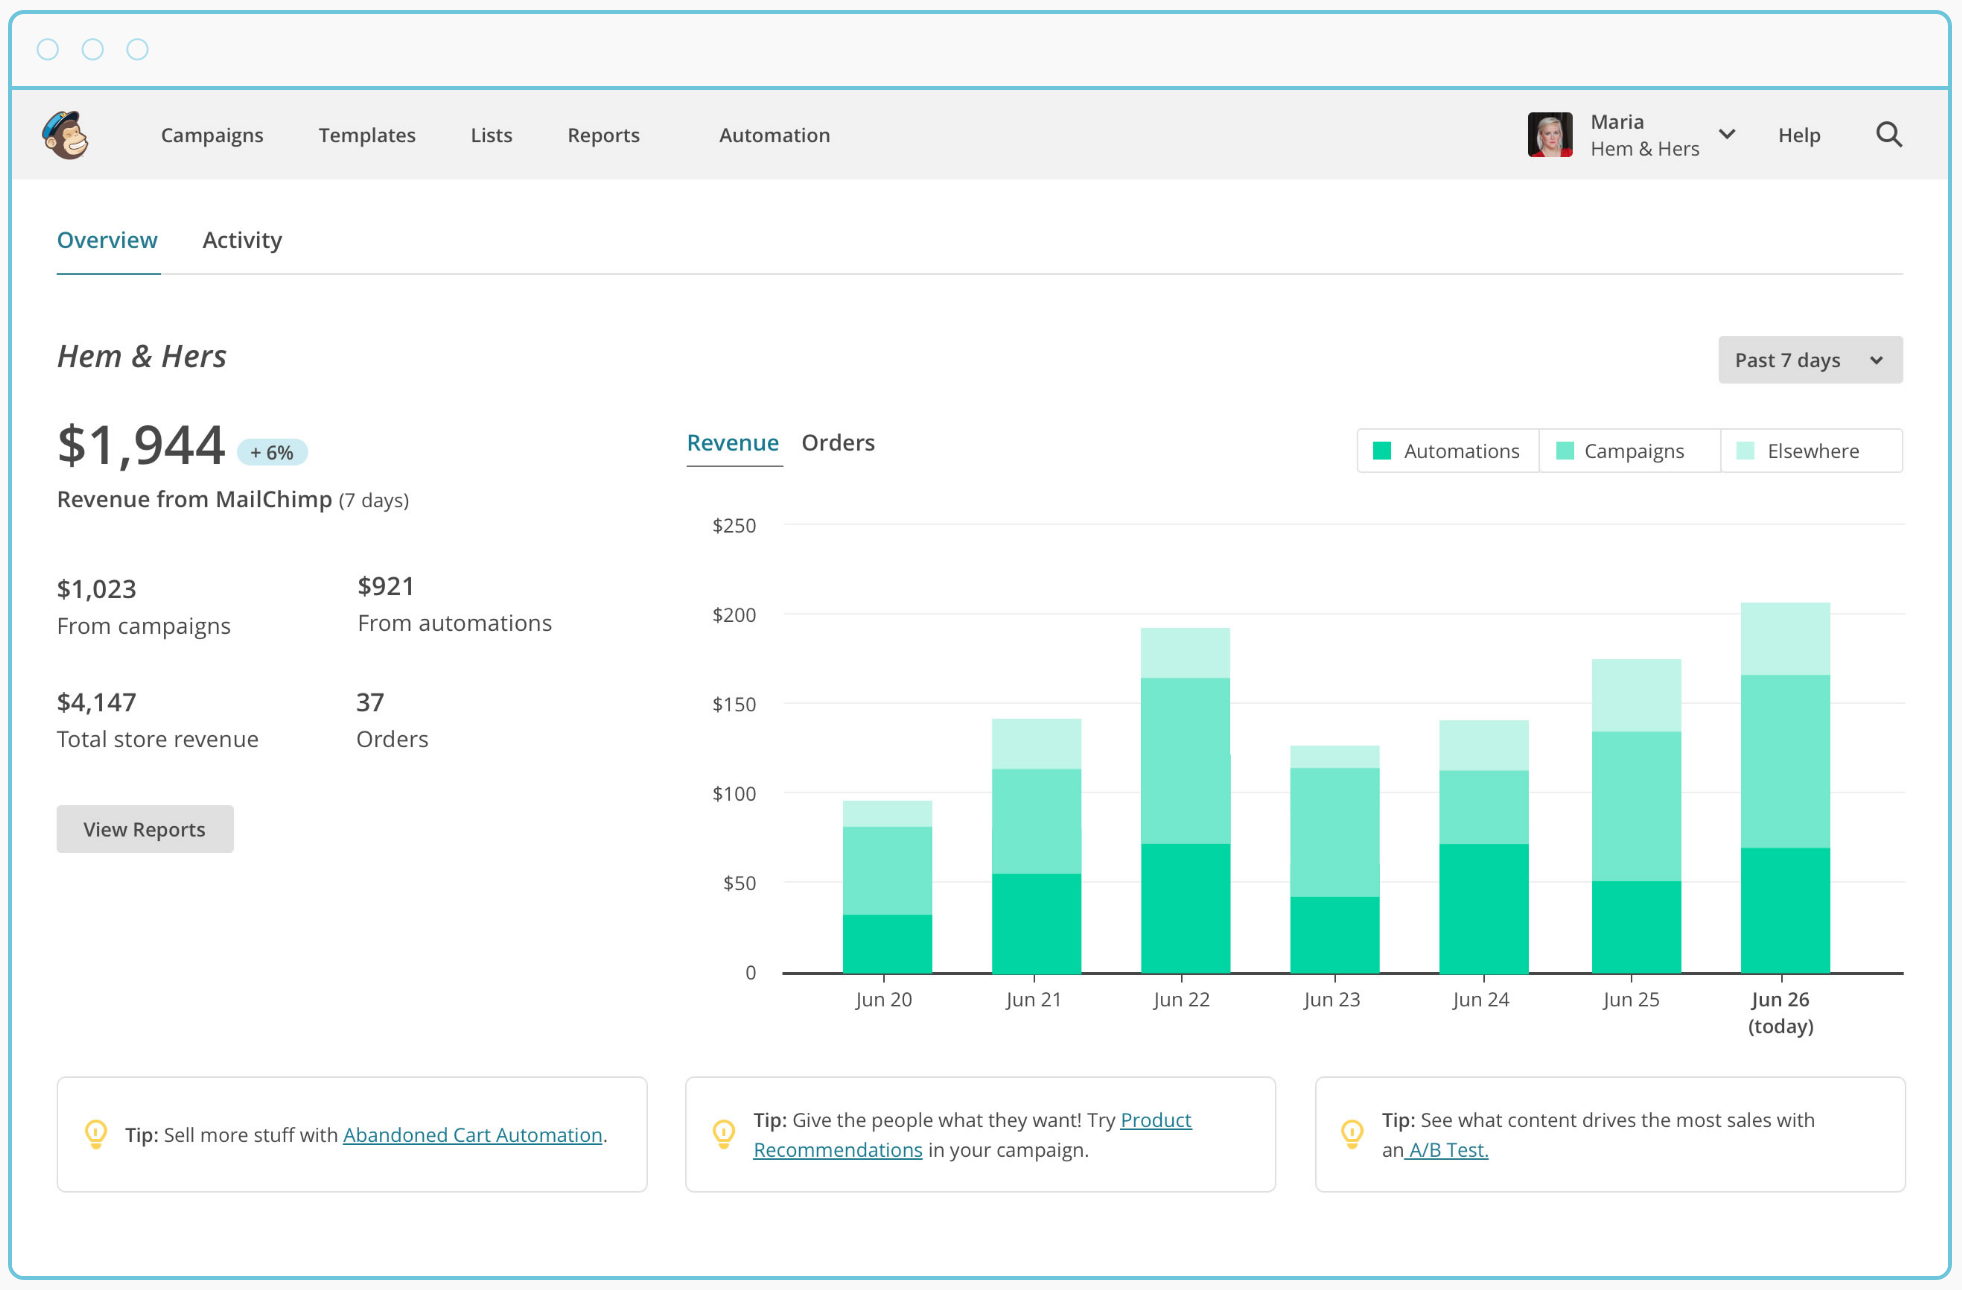1962x1290 pixels.
Task: Open the Automation navigation menu item
Action: click(774, 134)
